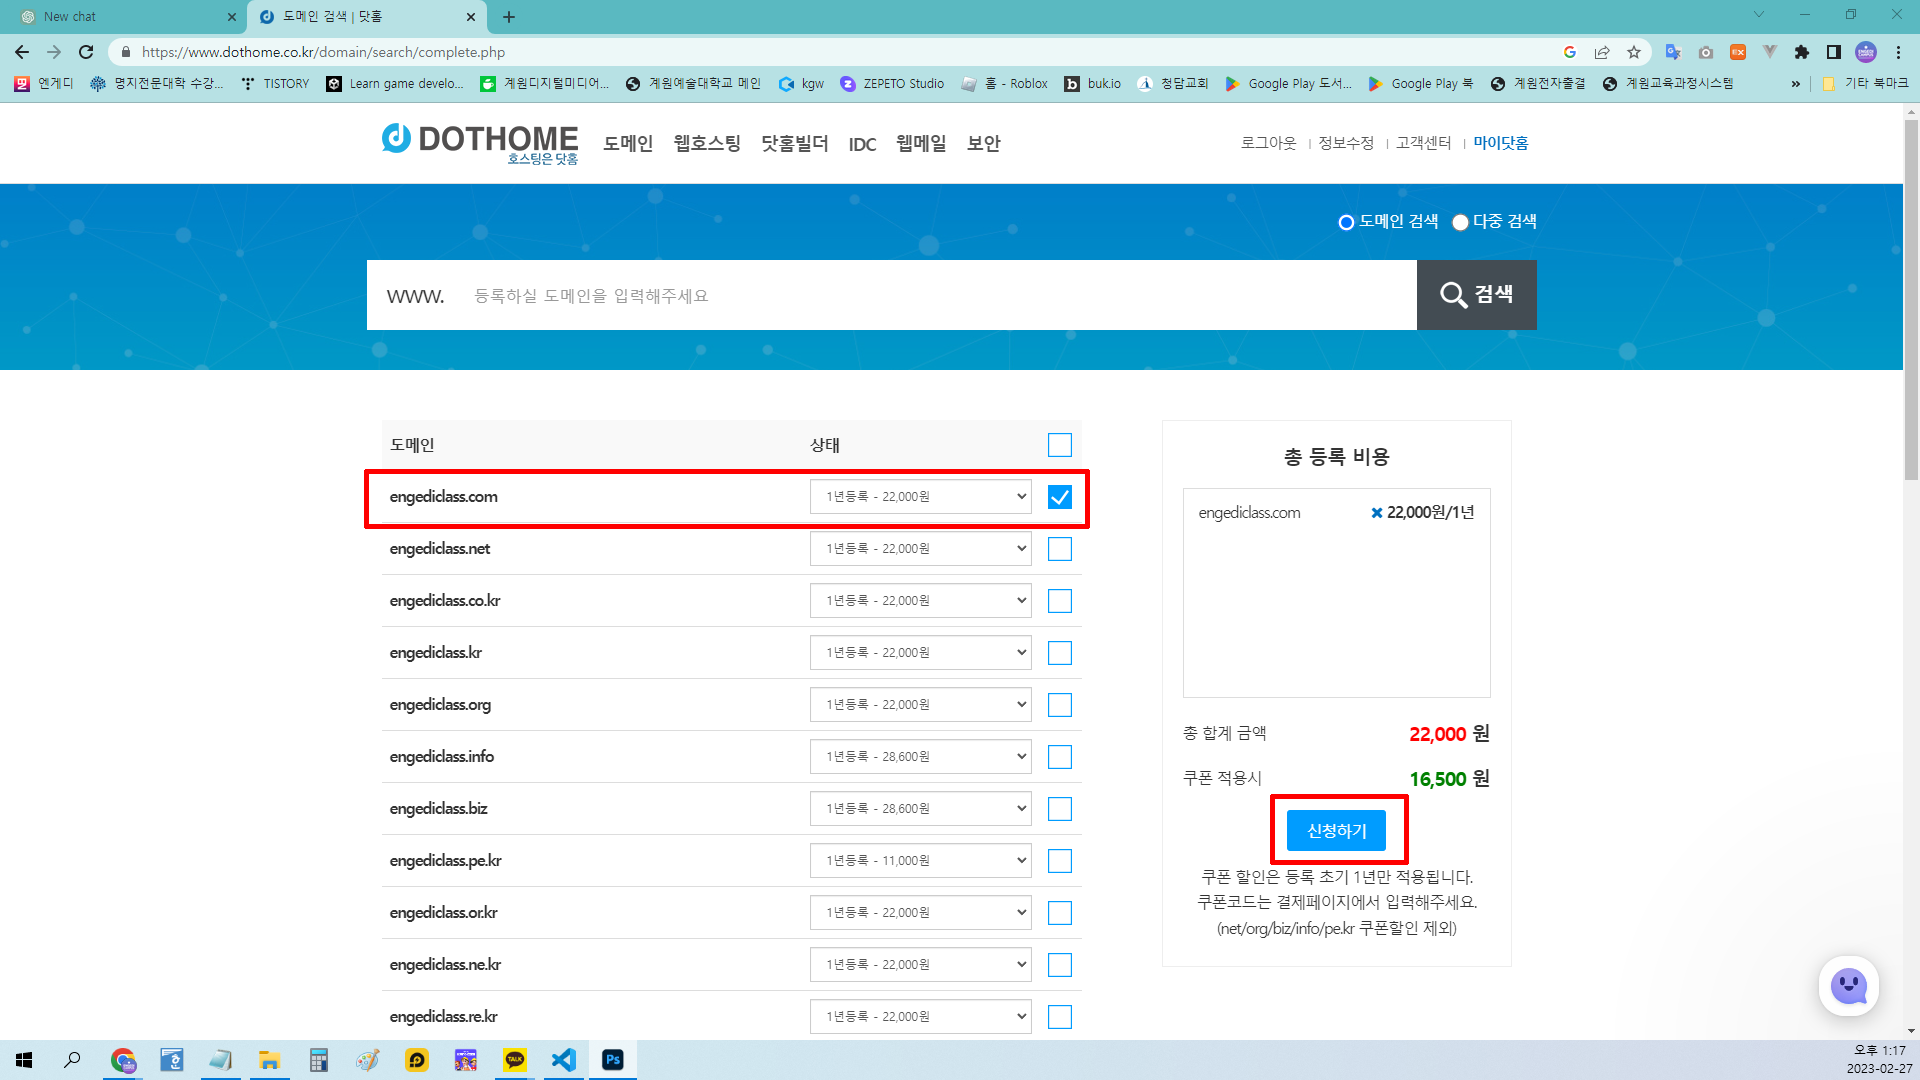This screenshot has height=1080, width=1920.
Task: Click the magnifier icon on the 검색 button
Action: tap(1454, 294)
